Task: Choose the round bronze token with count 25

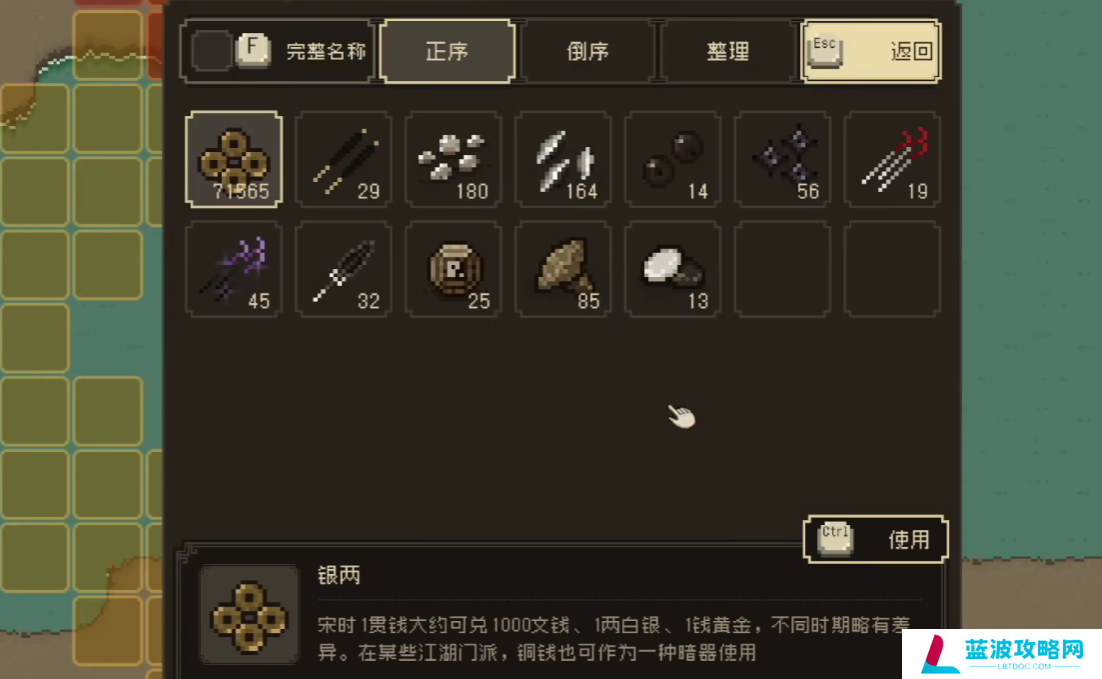Action: [x=453, y=269]
